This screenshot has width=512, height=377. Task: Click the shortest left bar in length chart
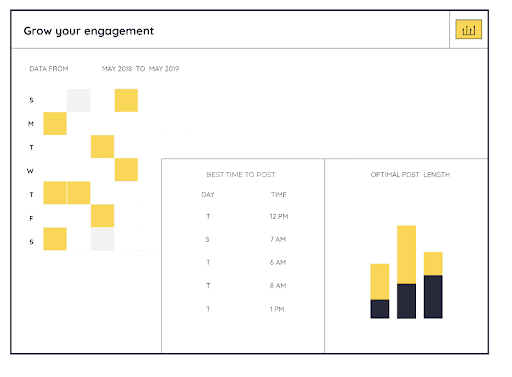click(380, 291)
